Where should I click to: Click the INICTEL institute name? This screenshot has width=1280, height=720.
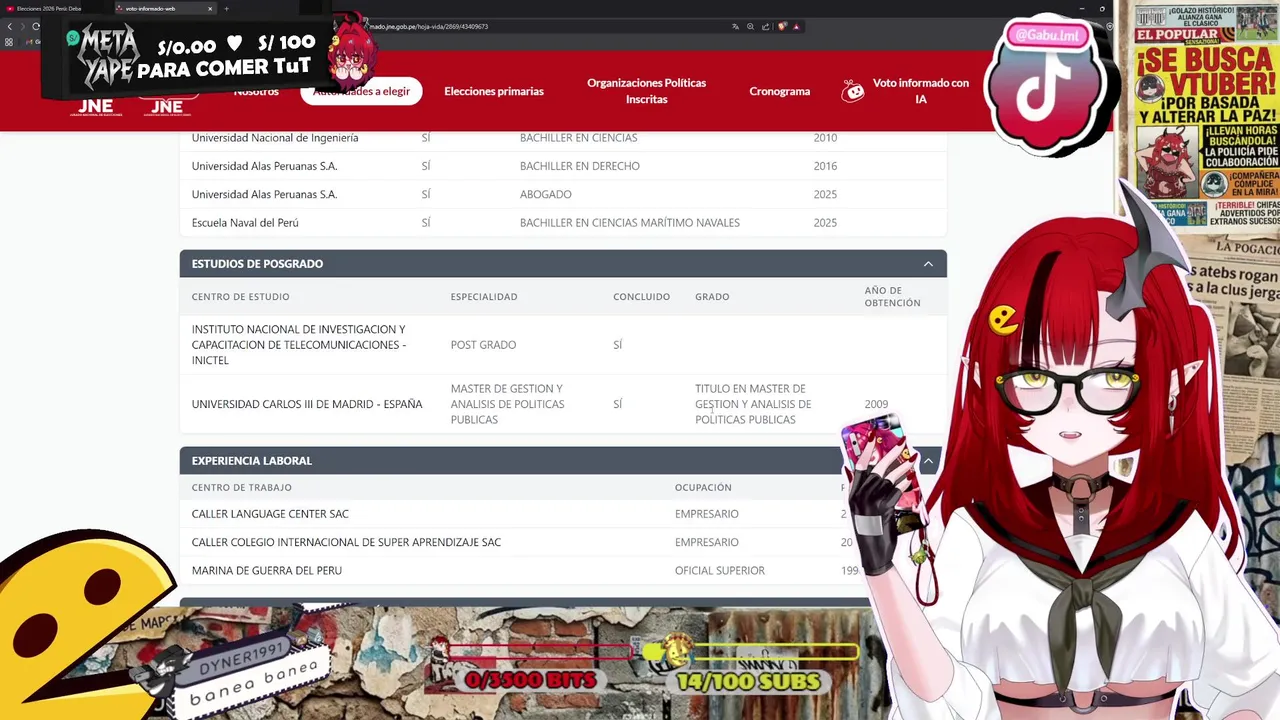(x=299, y=345)
